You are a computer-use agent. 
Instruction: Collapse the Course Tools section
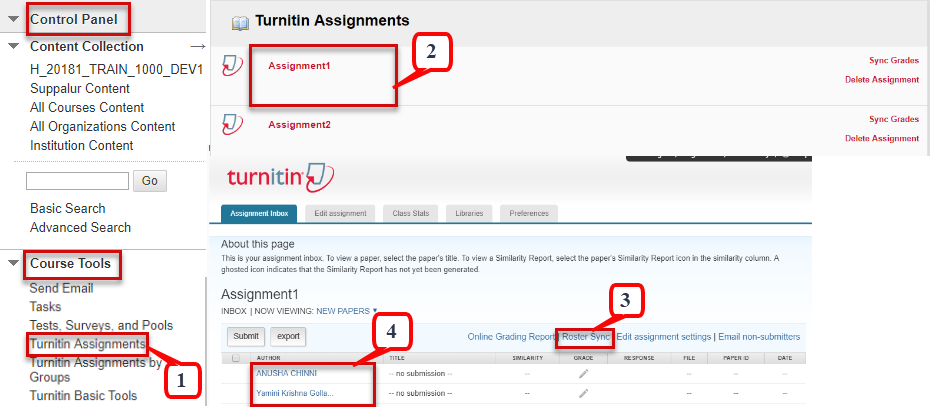(x=13, y=265)
